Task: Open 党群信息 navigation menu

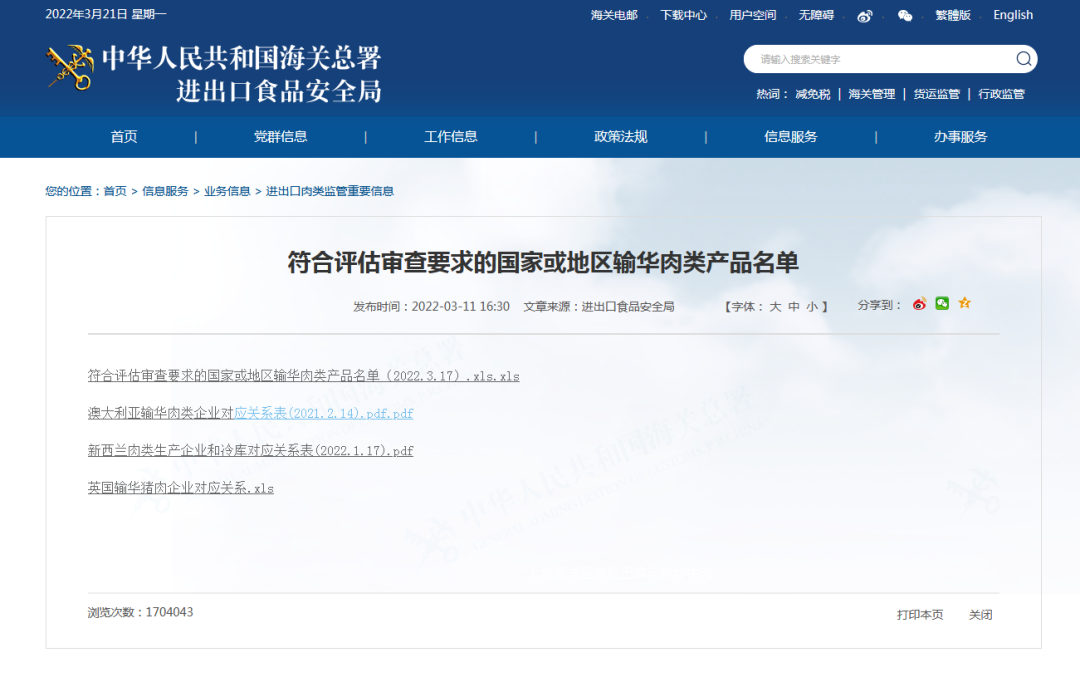Action: (280, 136)
